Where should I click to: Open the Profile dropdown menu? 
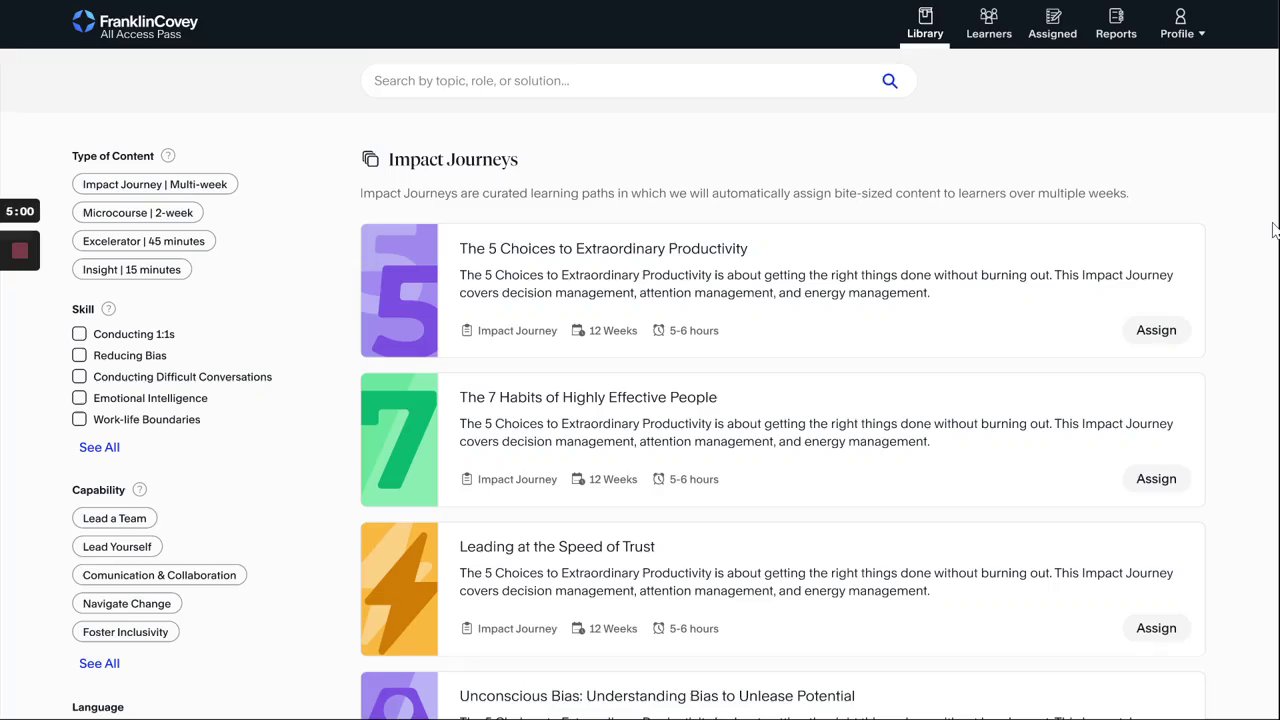tap(1182, 24)
